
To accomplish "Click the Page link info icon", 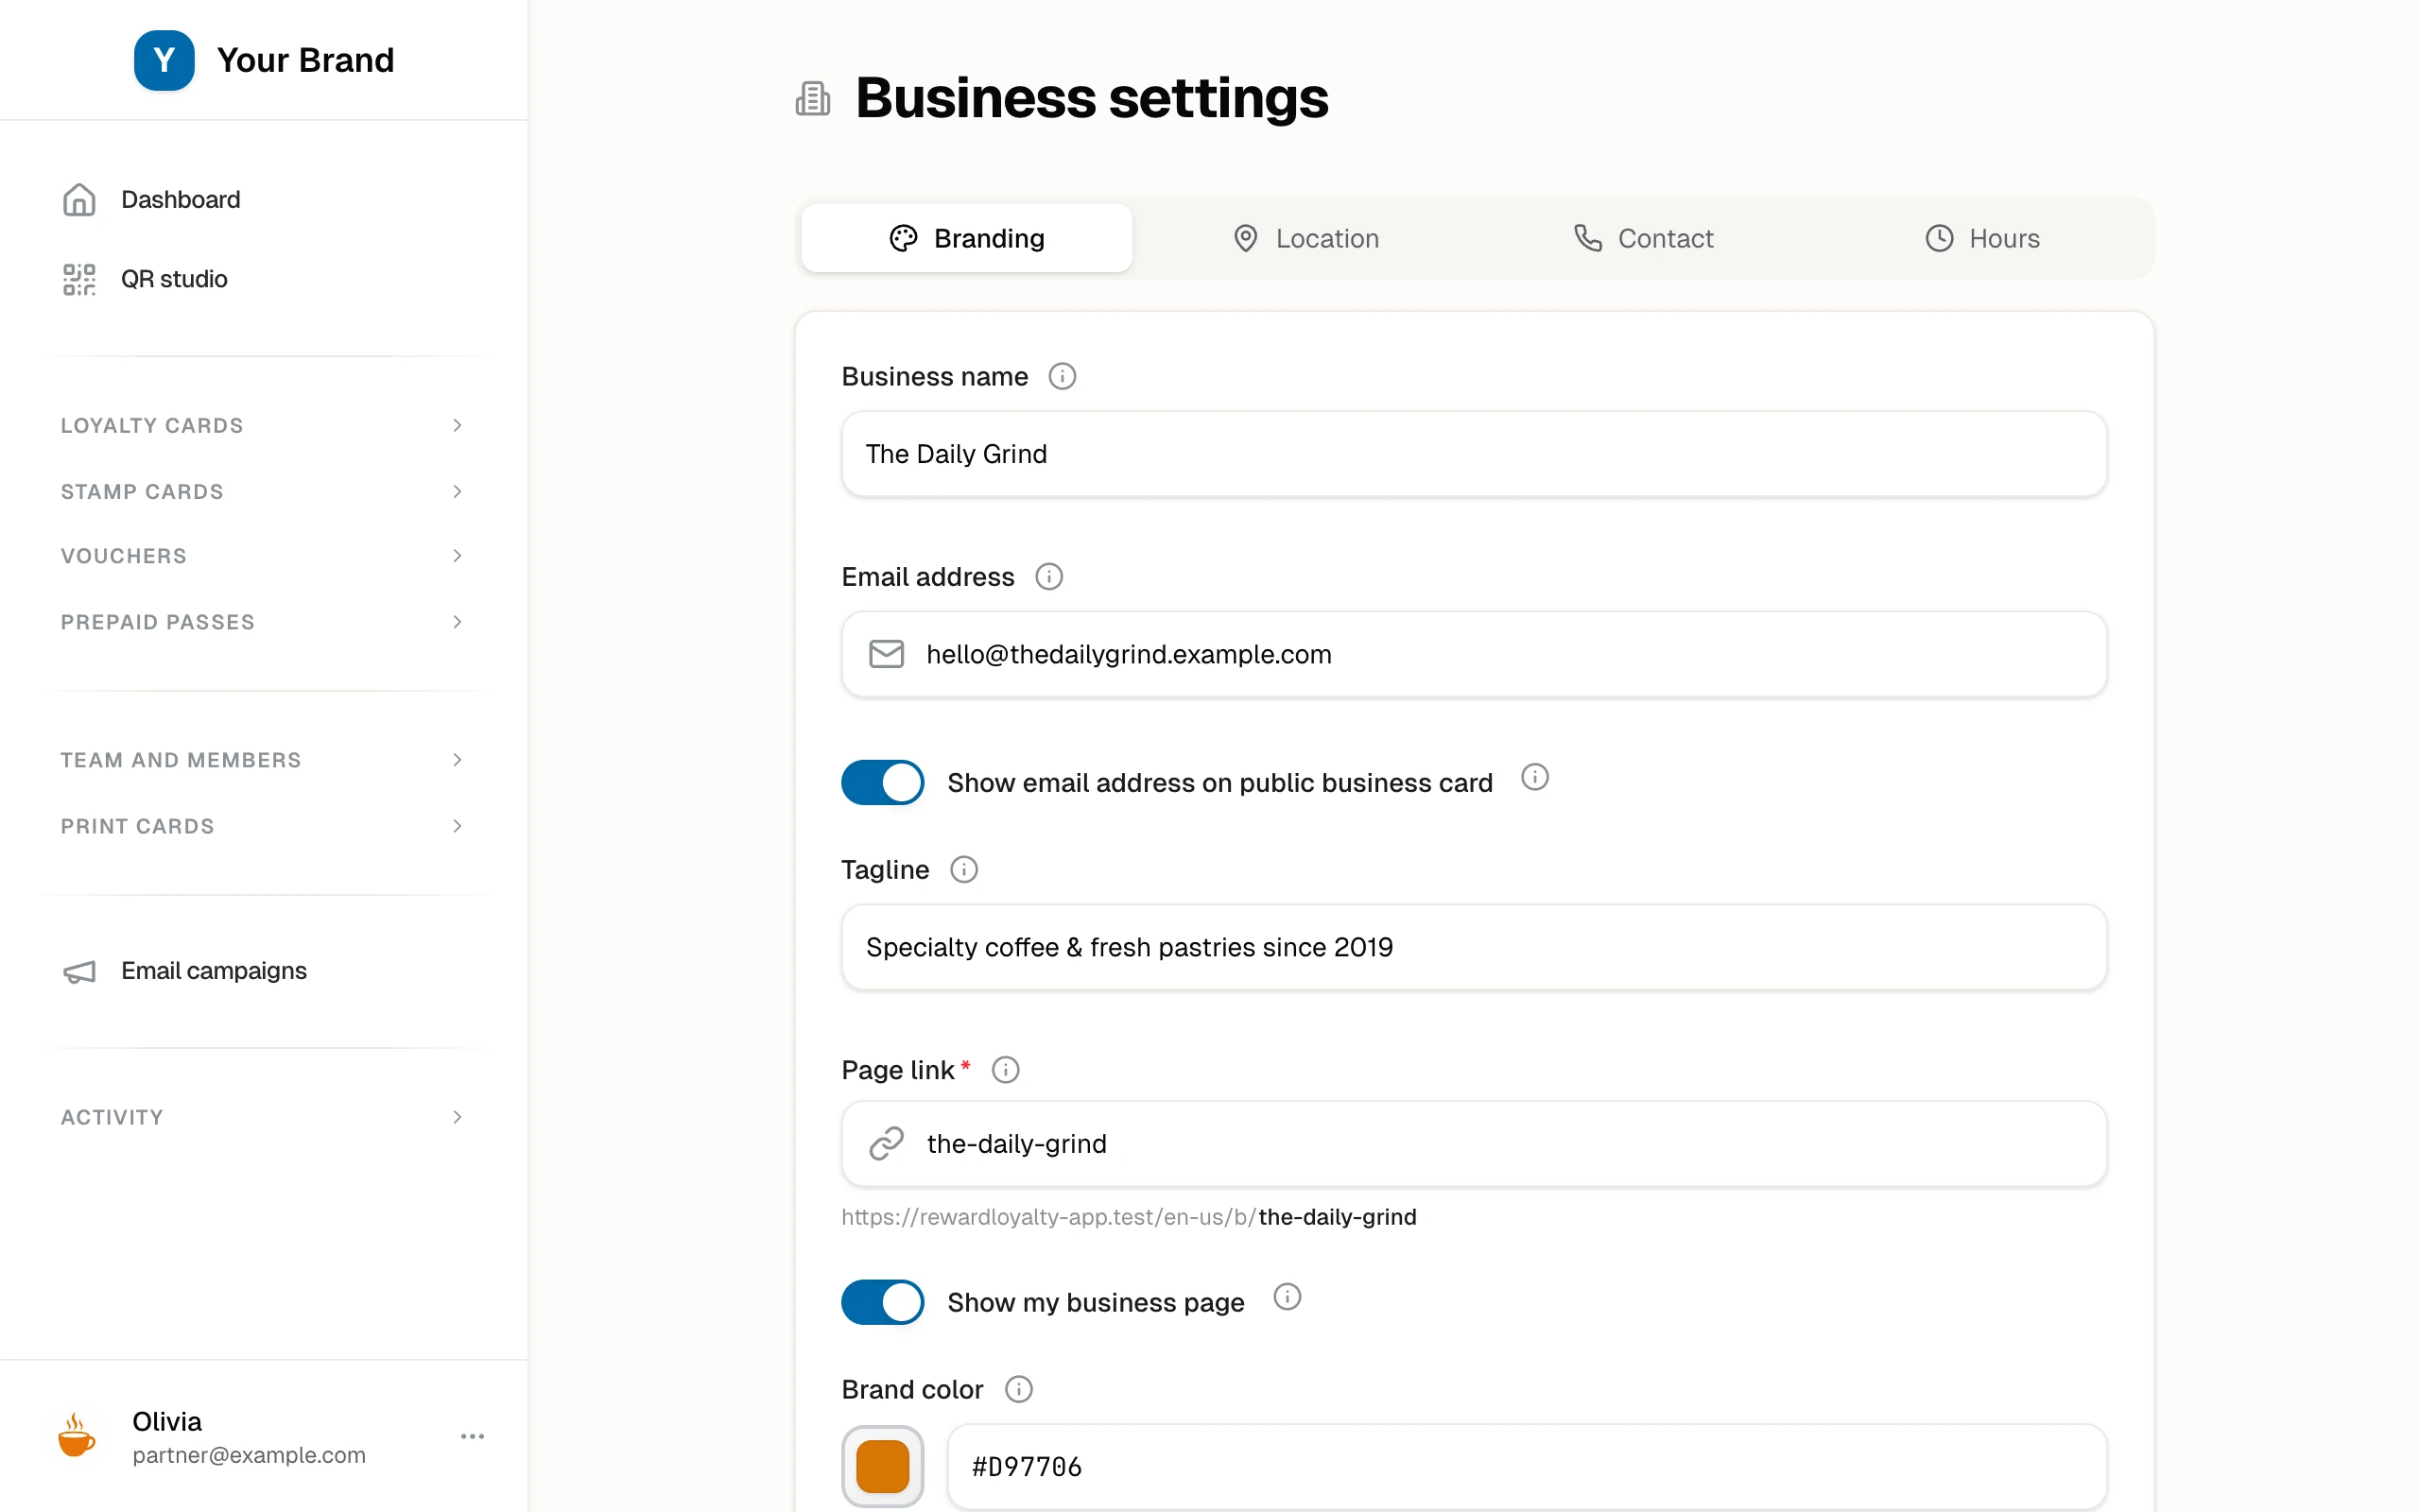I will [1006, 1070].
